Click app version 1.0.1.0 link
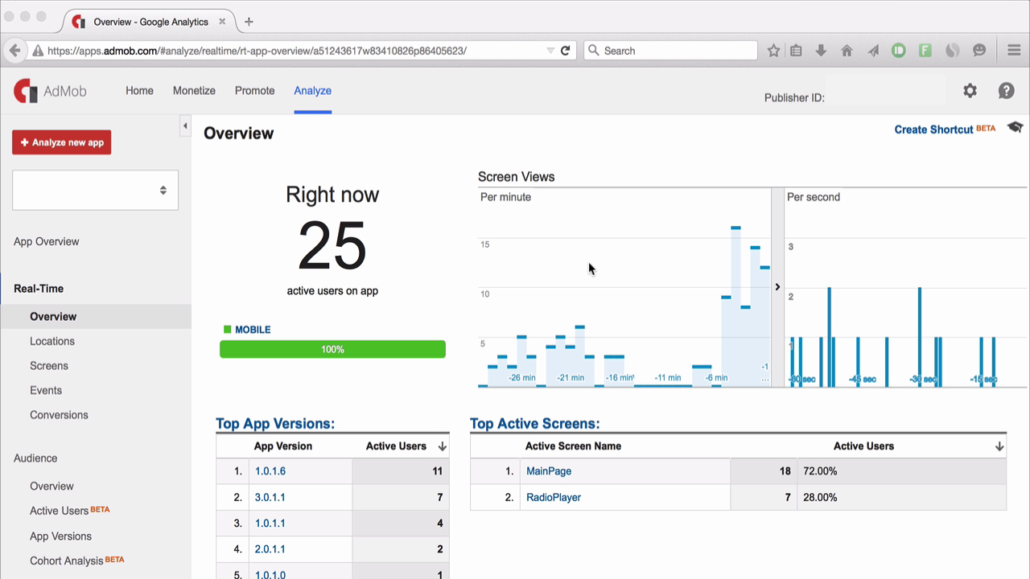 point(270,574)
